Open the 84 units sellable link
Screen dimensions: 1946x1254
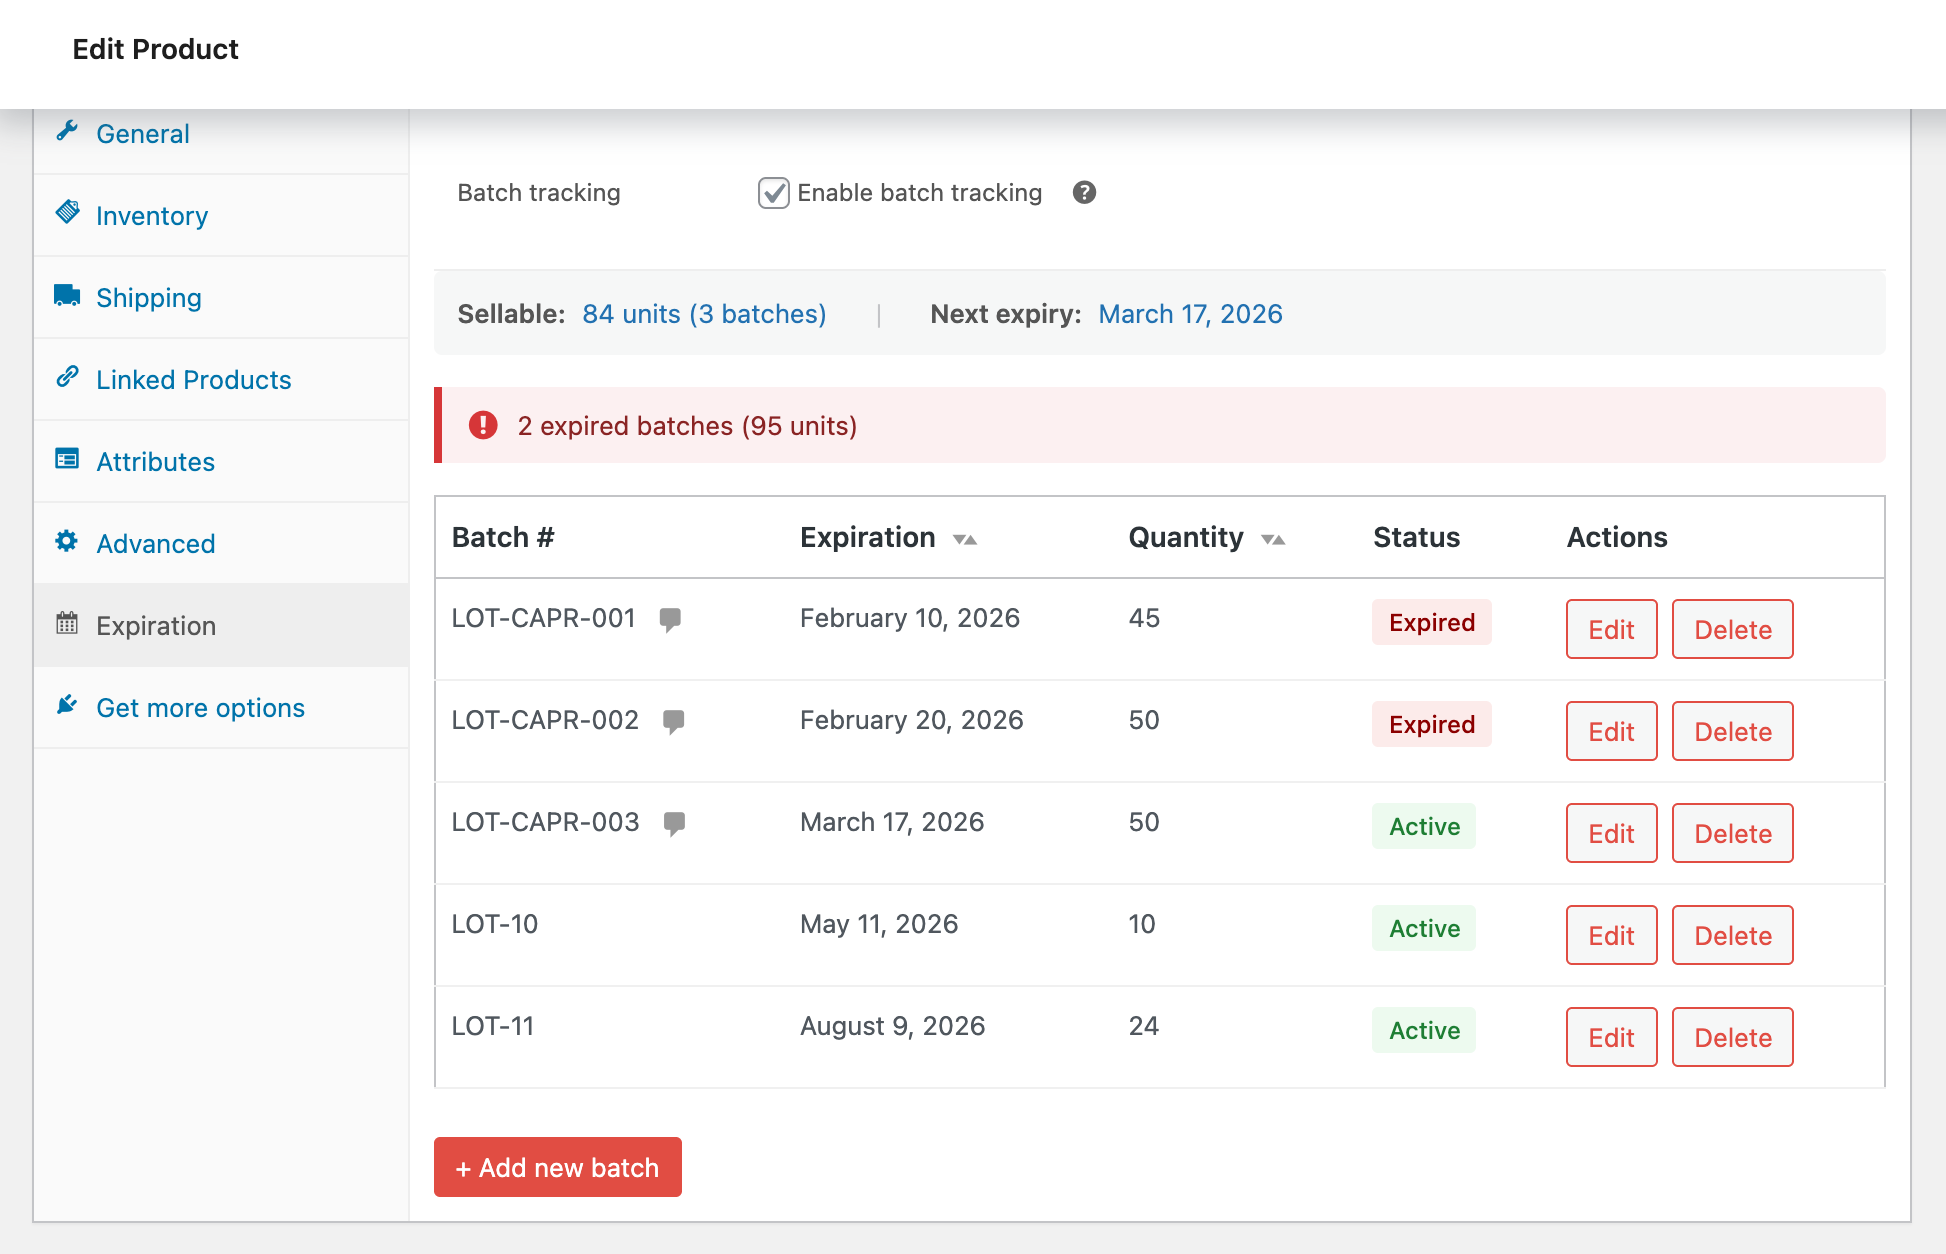click(x=704, y=313)
